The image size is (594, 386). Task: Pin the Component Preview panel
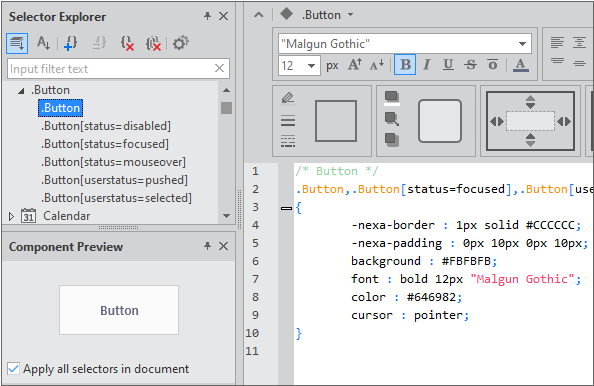[x=207, y=246]
